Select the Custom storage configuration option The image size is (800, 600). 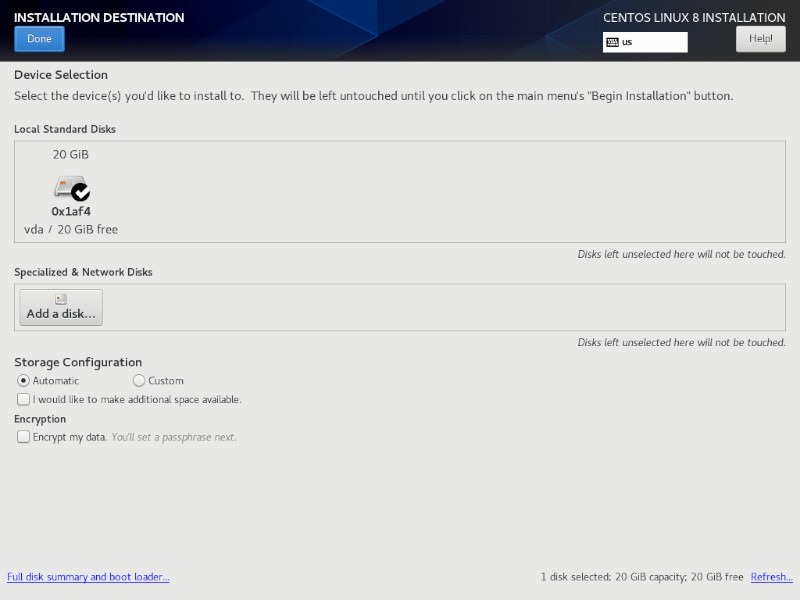pyautogui.click(x=139, y=380)
